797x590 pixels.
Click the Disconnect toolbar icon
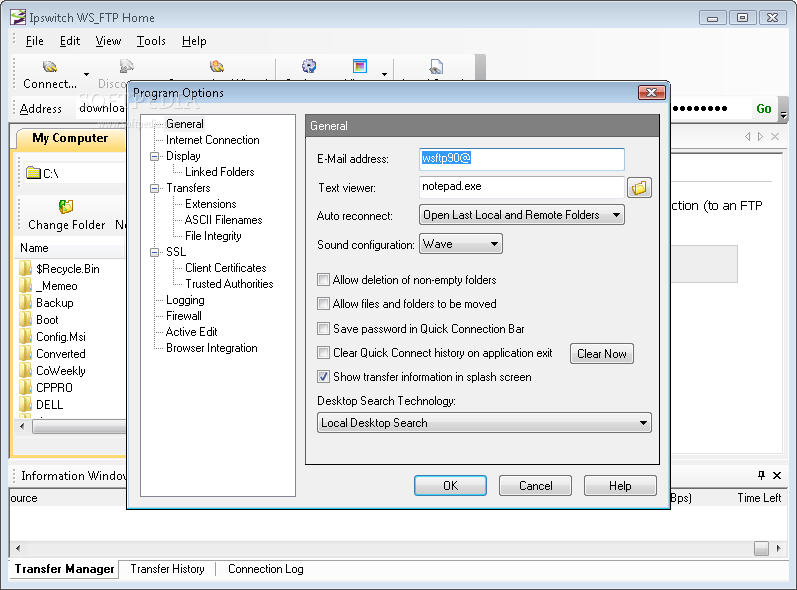126,67
